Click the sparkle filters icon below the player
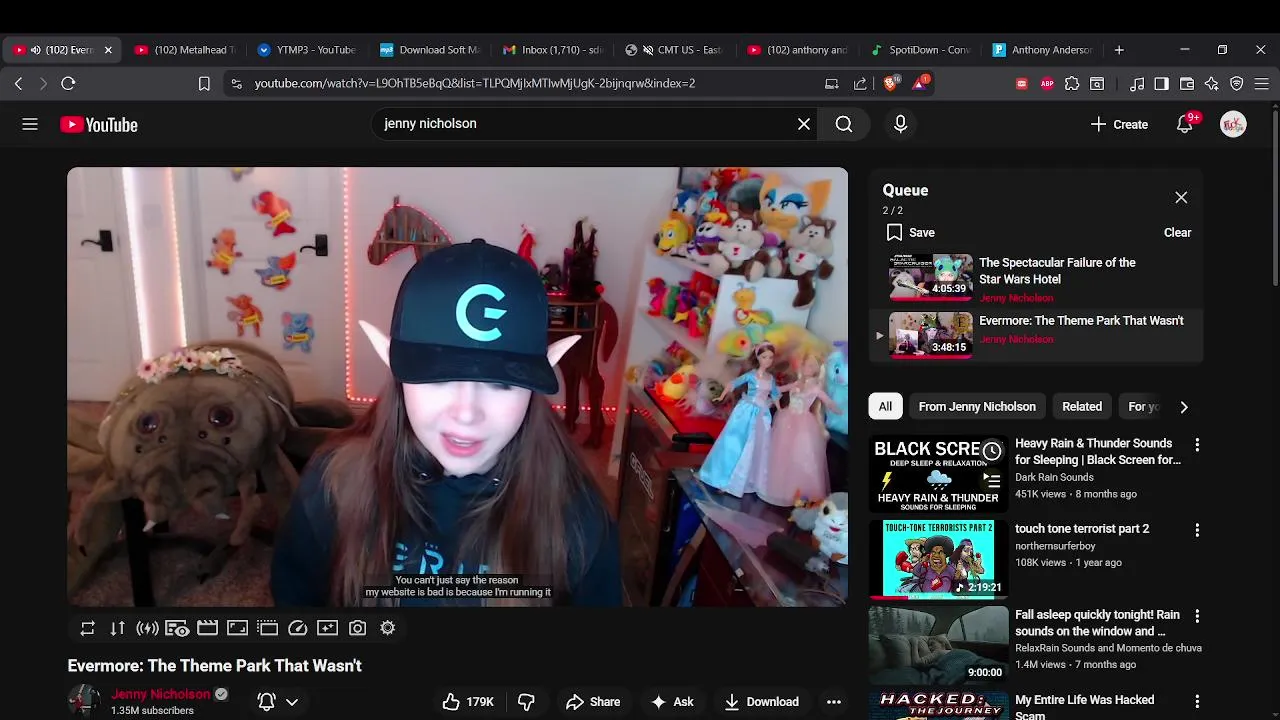This screenshot has width=1280, height=720. [x=327, y=628]
